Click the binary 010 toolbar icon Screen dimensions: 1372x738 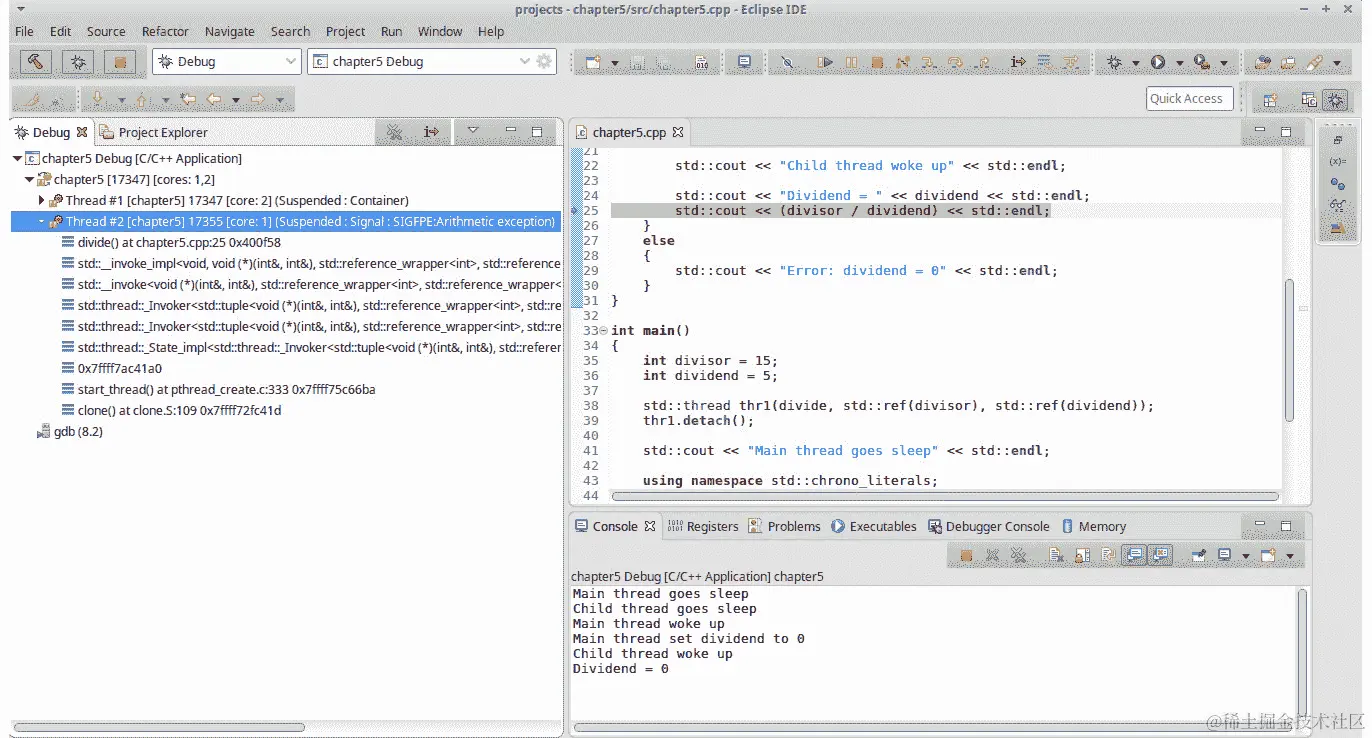(x=701, y=62)
